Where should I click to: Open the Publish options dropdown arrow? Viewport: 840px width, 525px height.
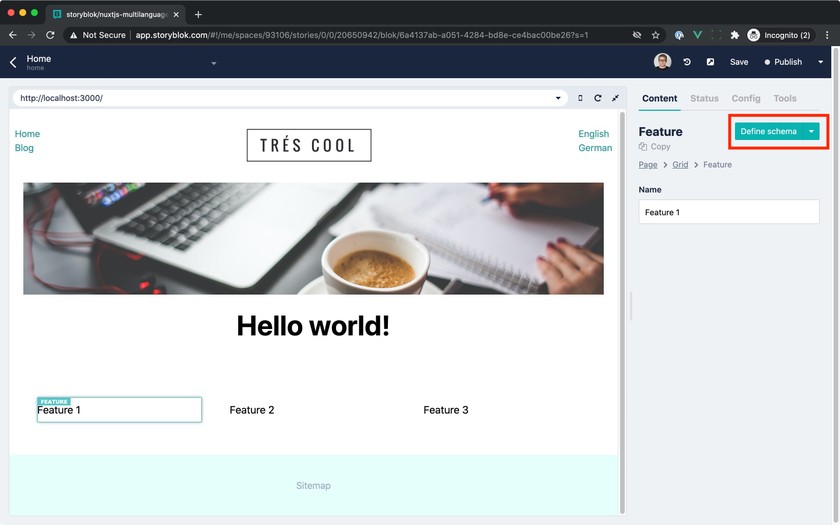(x=821, y=62)
